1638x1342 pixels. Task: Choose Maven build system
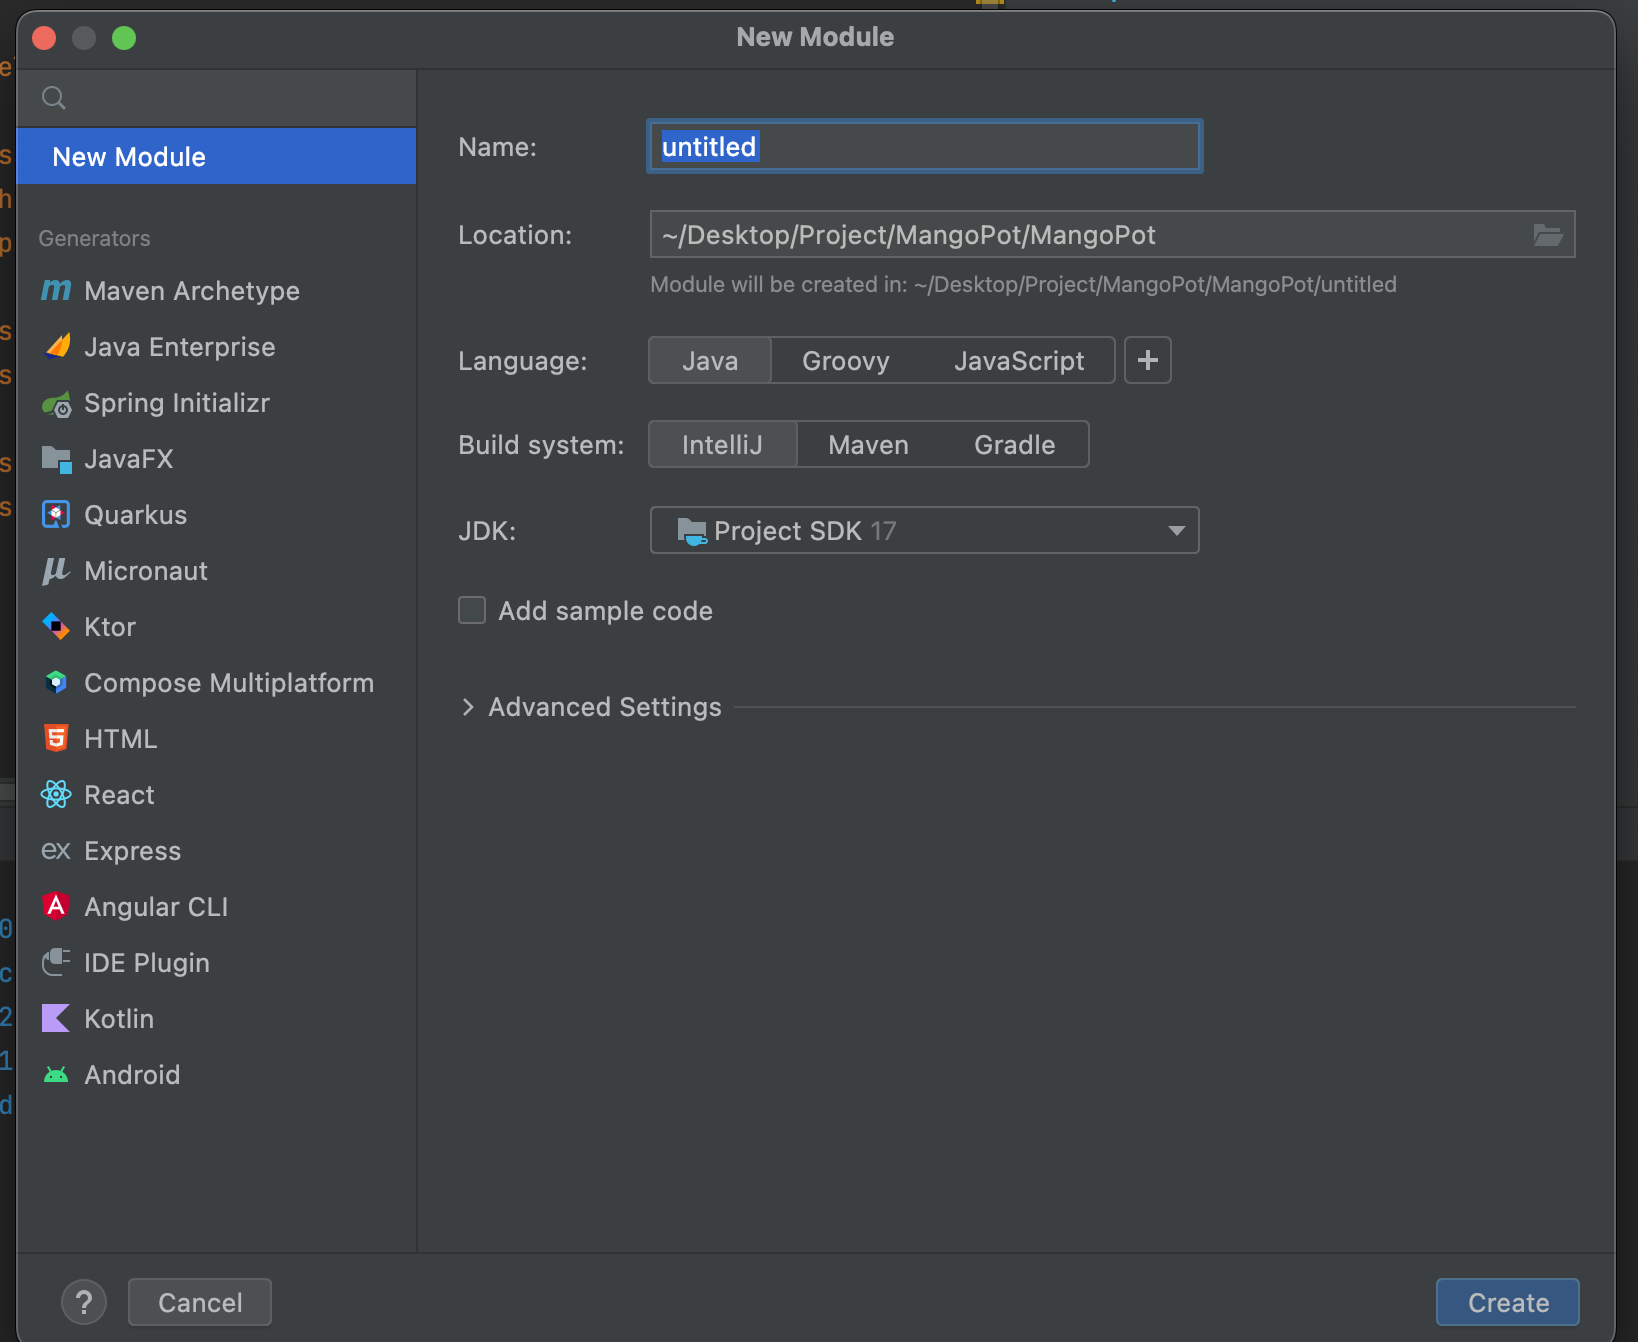869,445
